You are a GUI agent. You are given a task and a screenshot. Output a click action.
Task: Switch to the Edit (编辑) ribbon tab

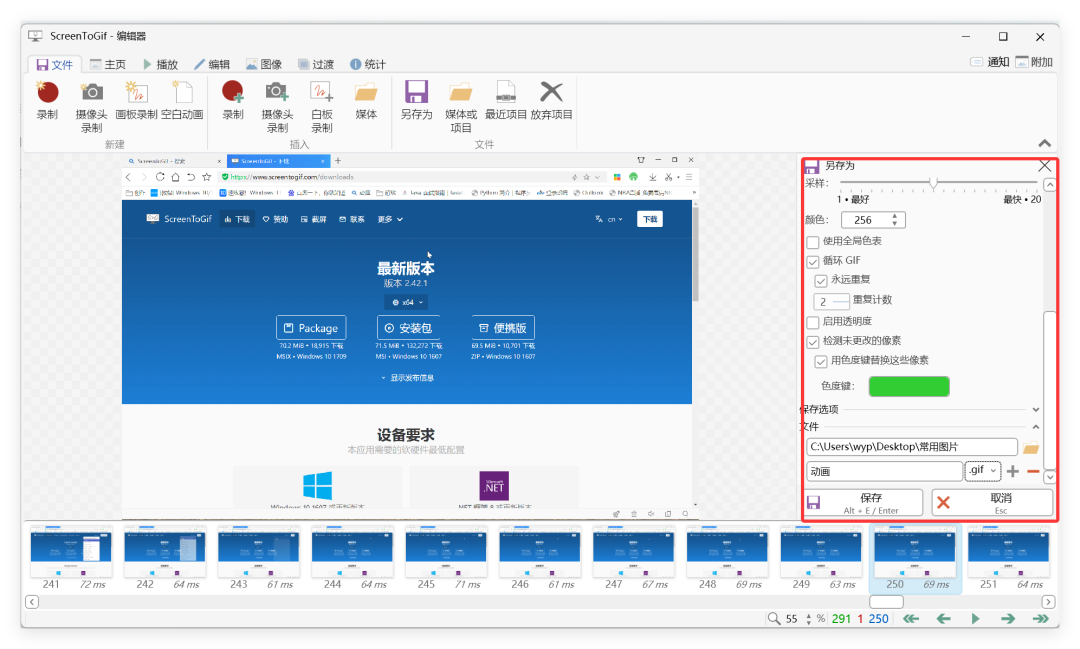coord(212,64)
